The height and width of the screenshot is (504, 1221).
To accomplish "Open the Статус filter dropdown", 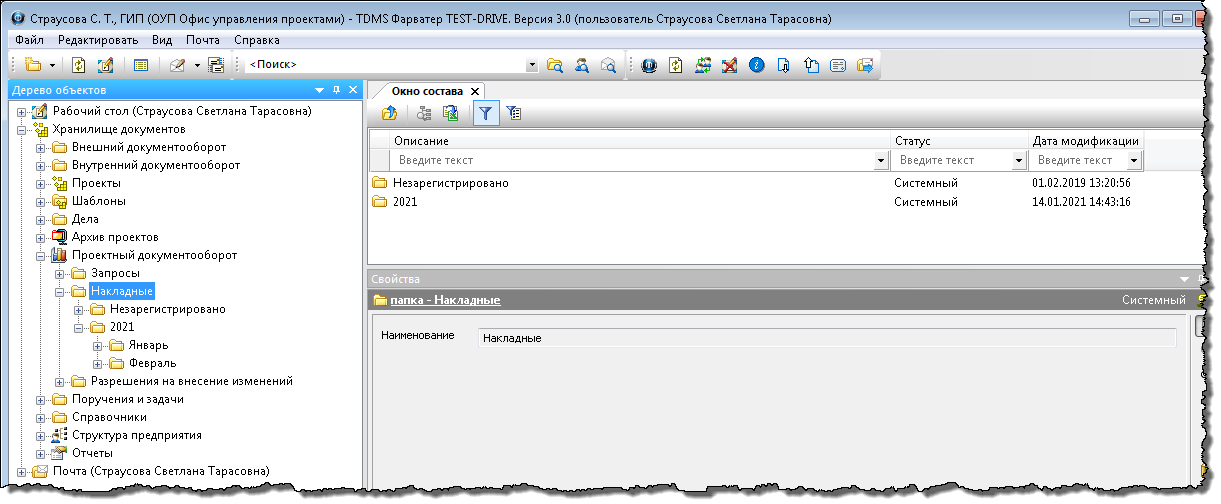I will (x=1019, y=160).
